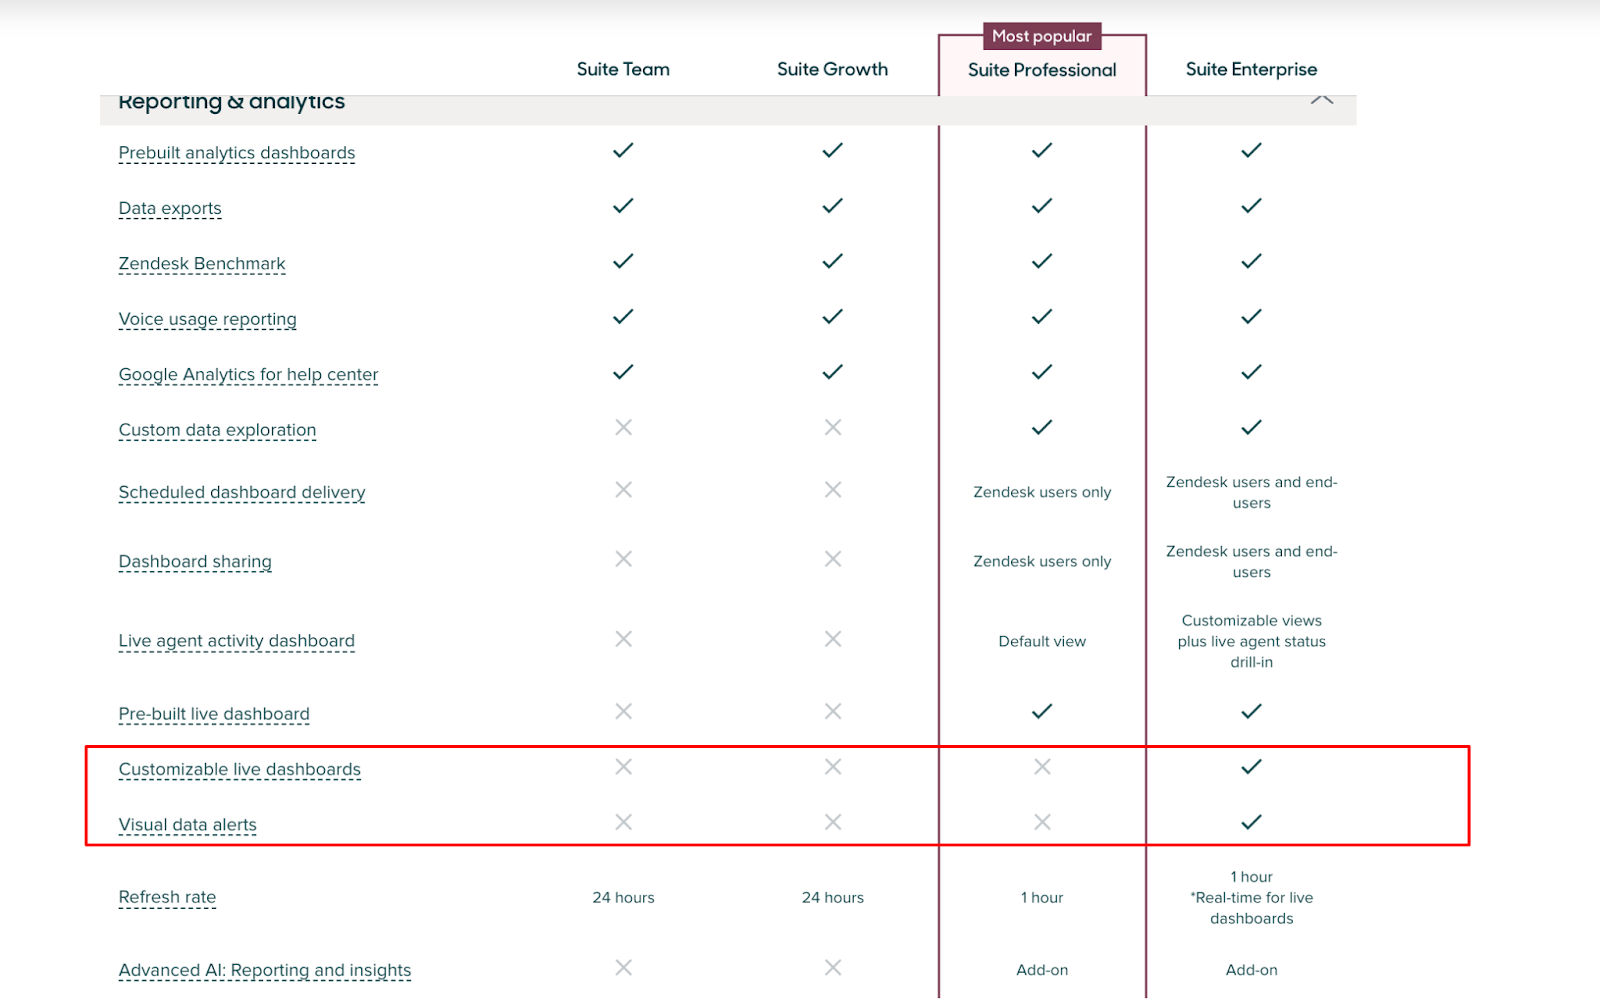Click the Voice usage reporting checkmark under Suite Team
Viewport: 1600px width, 1005px height.
coord(622,316)
